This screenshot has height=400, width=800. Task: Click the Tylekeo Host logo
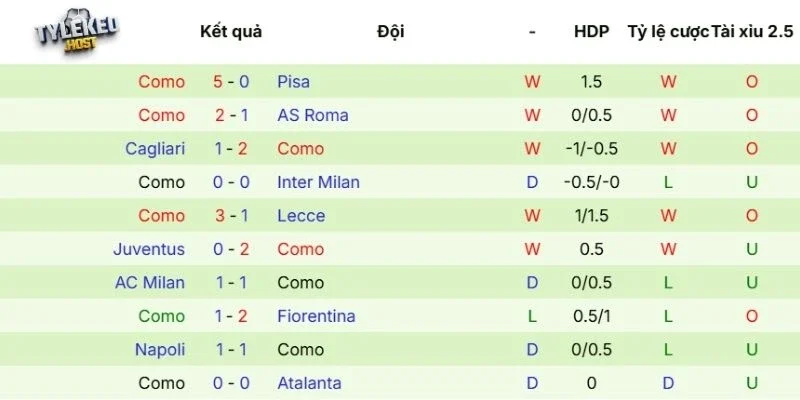click(77, 35)
